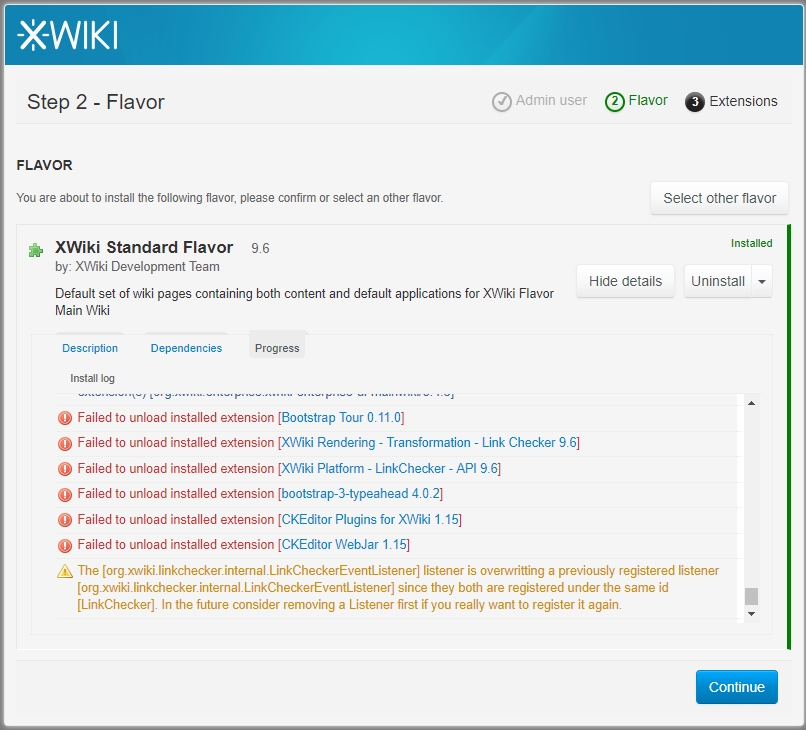This screenshot has height=730, width=806.
Task: Click the Admin user step checkmark icon
Action: point(502,102)
